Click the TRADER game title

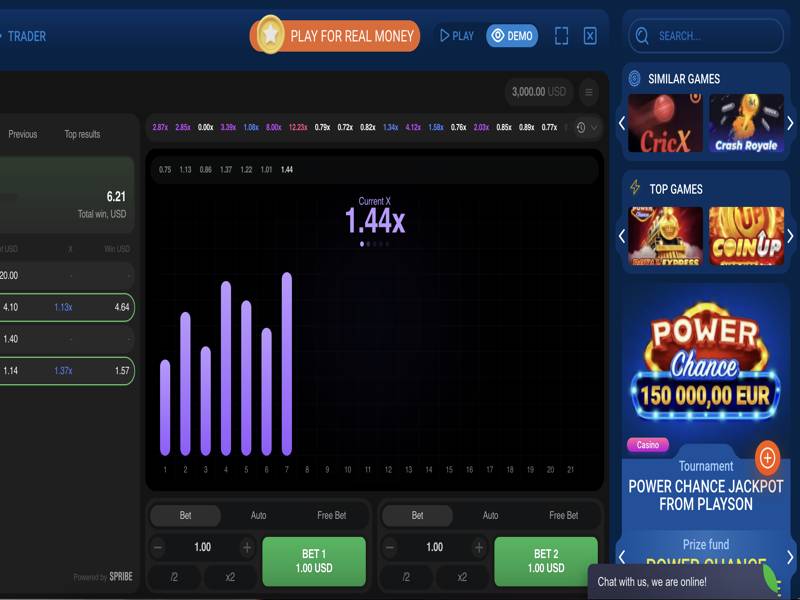(27, 36)
